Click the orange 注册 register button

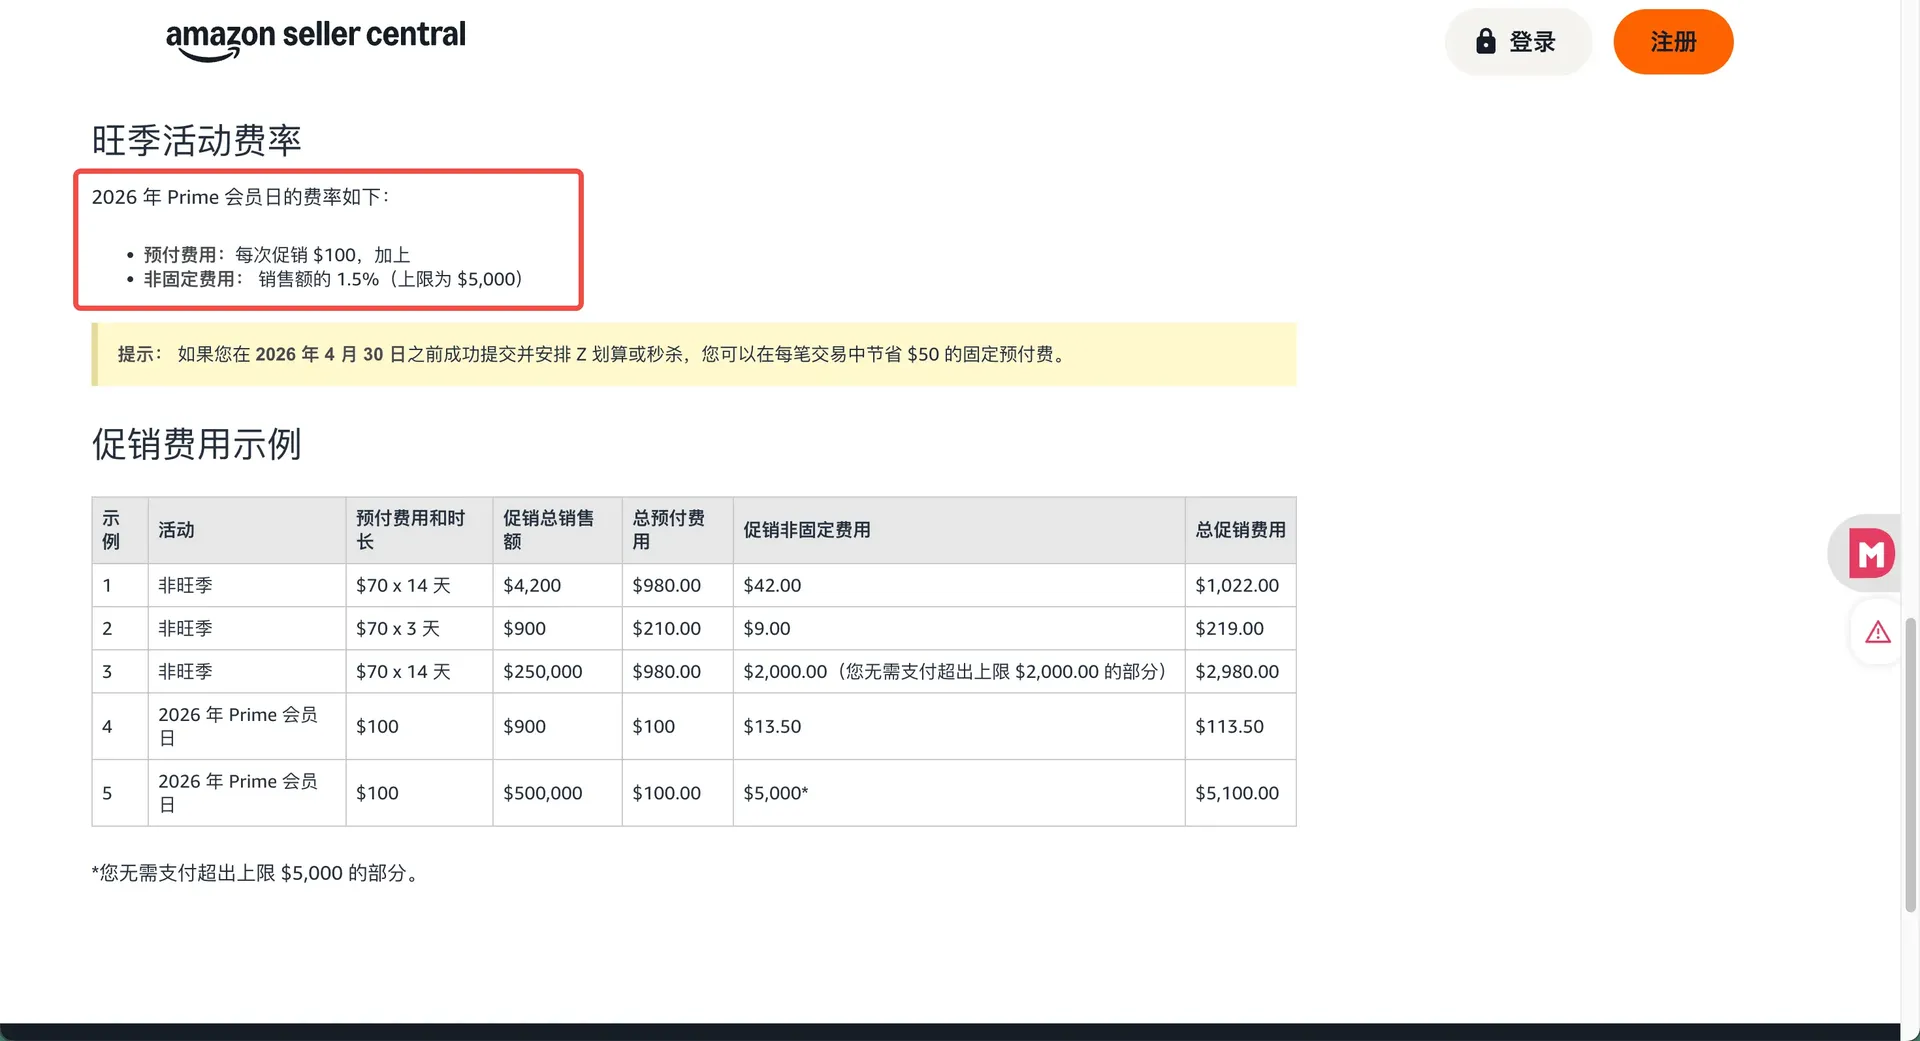[x=1673, y=42]
